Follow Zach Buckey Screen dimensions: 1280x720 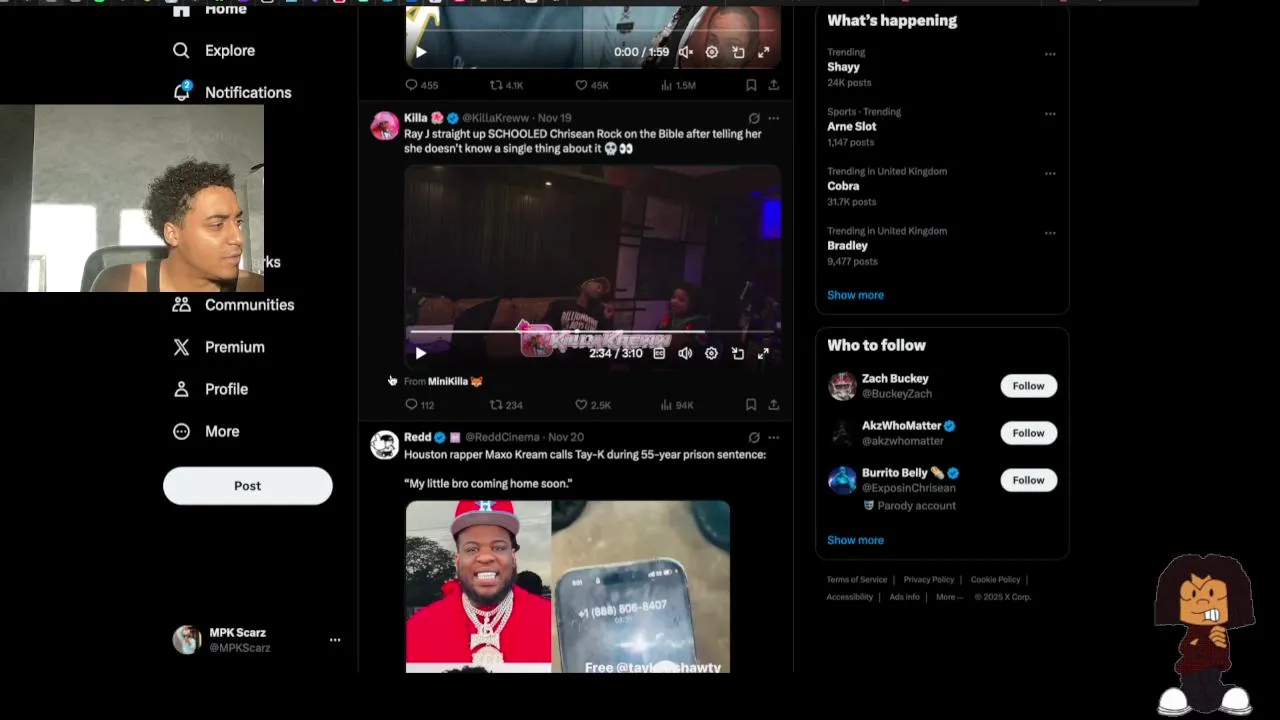pyautogui.click(x=1028, y=386)
